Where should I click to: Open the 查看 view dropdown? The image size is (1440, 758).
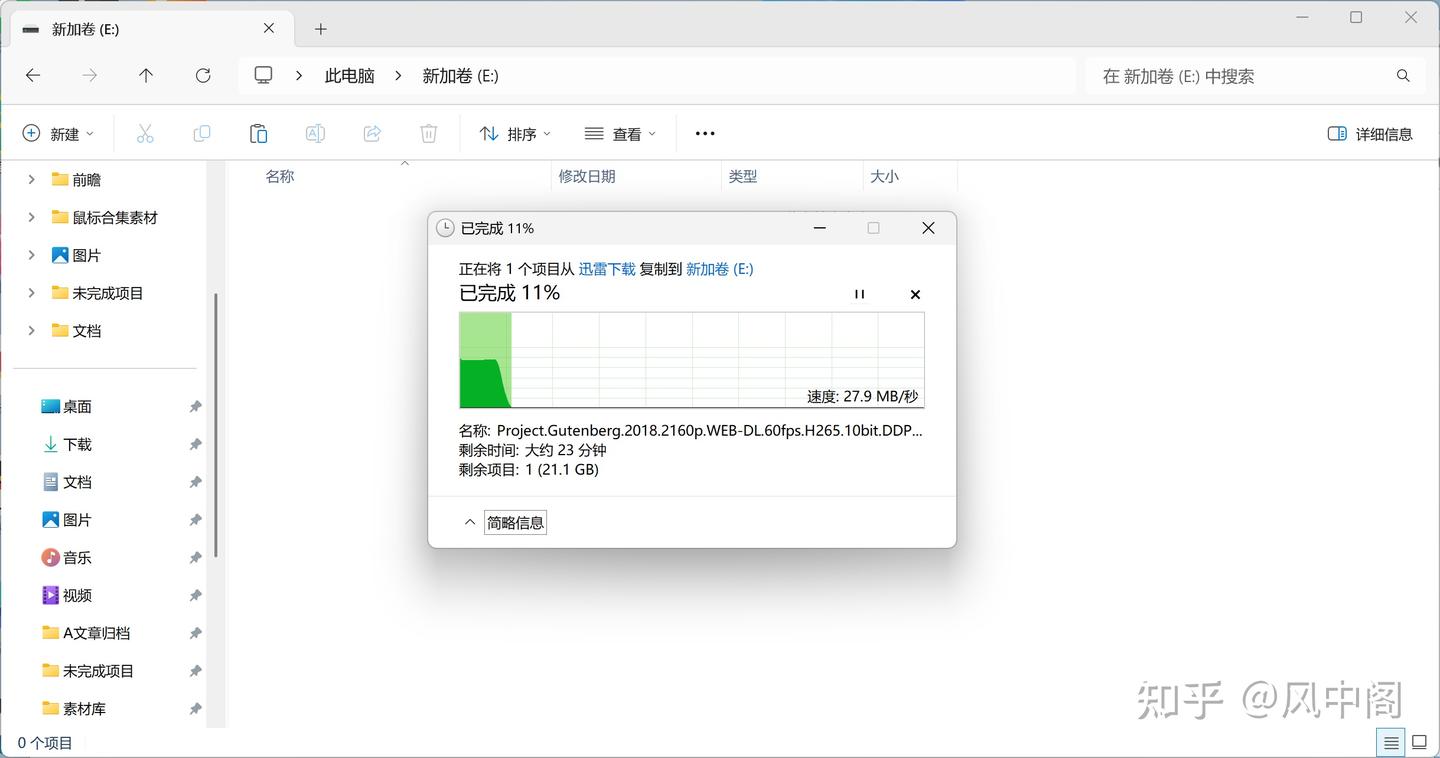point(620,134)
